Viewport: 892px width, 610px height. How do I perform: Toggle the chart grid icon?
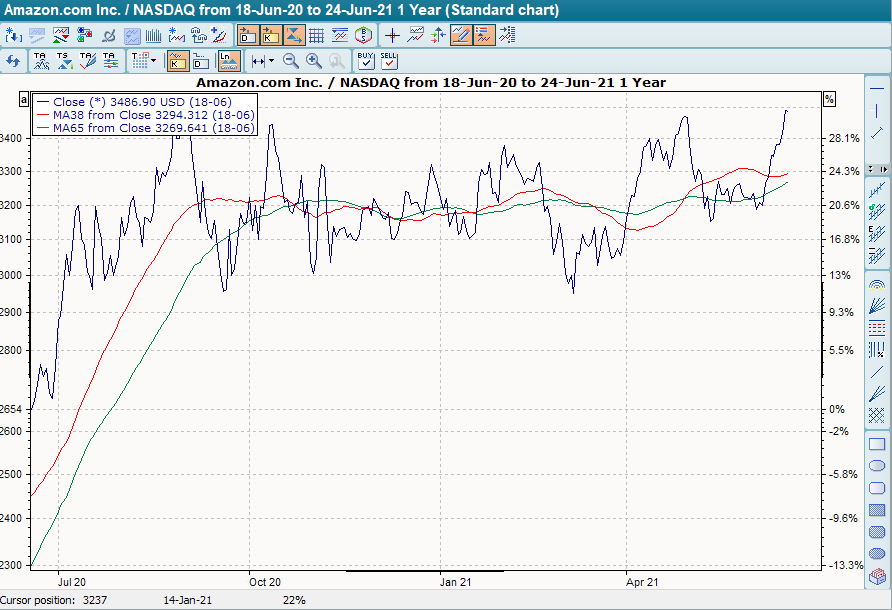click(315, 34)
